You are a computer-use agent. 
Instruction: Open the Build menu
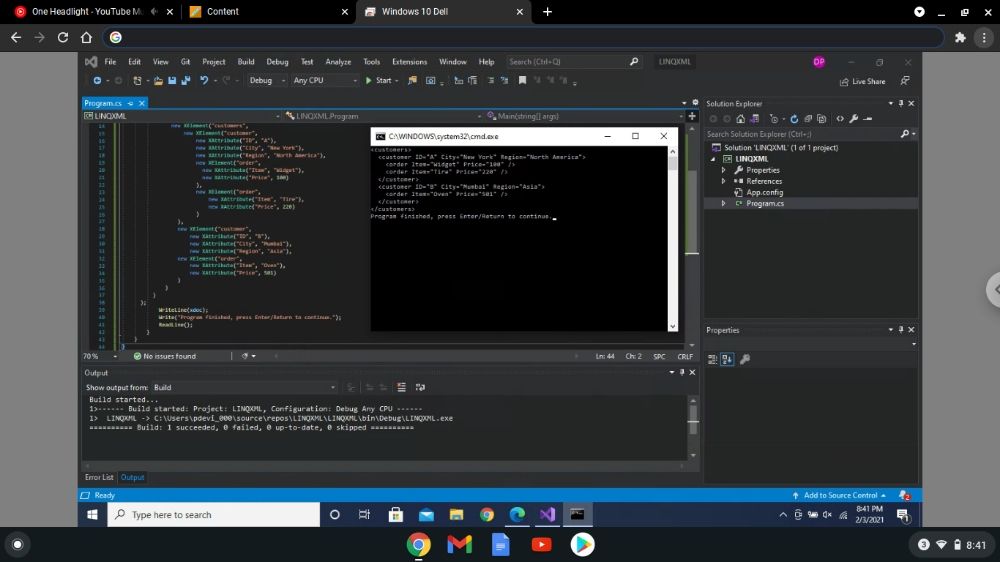click(246, 62)
